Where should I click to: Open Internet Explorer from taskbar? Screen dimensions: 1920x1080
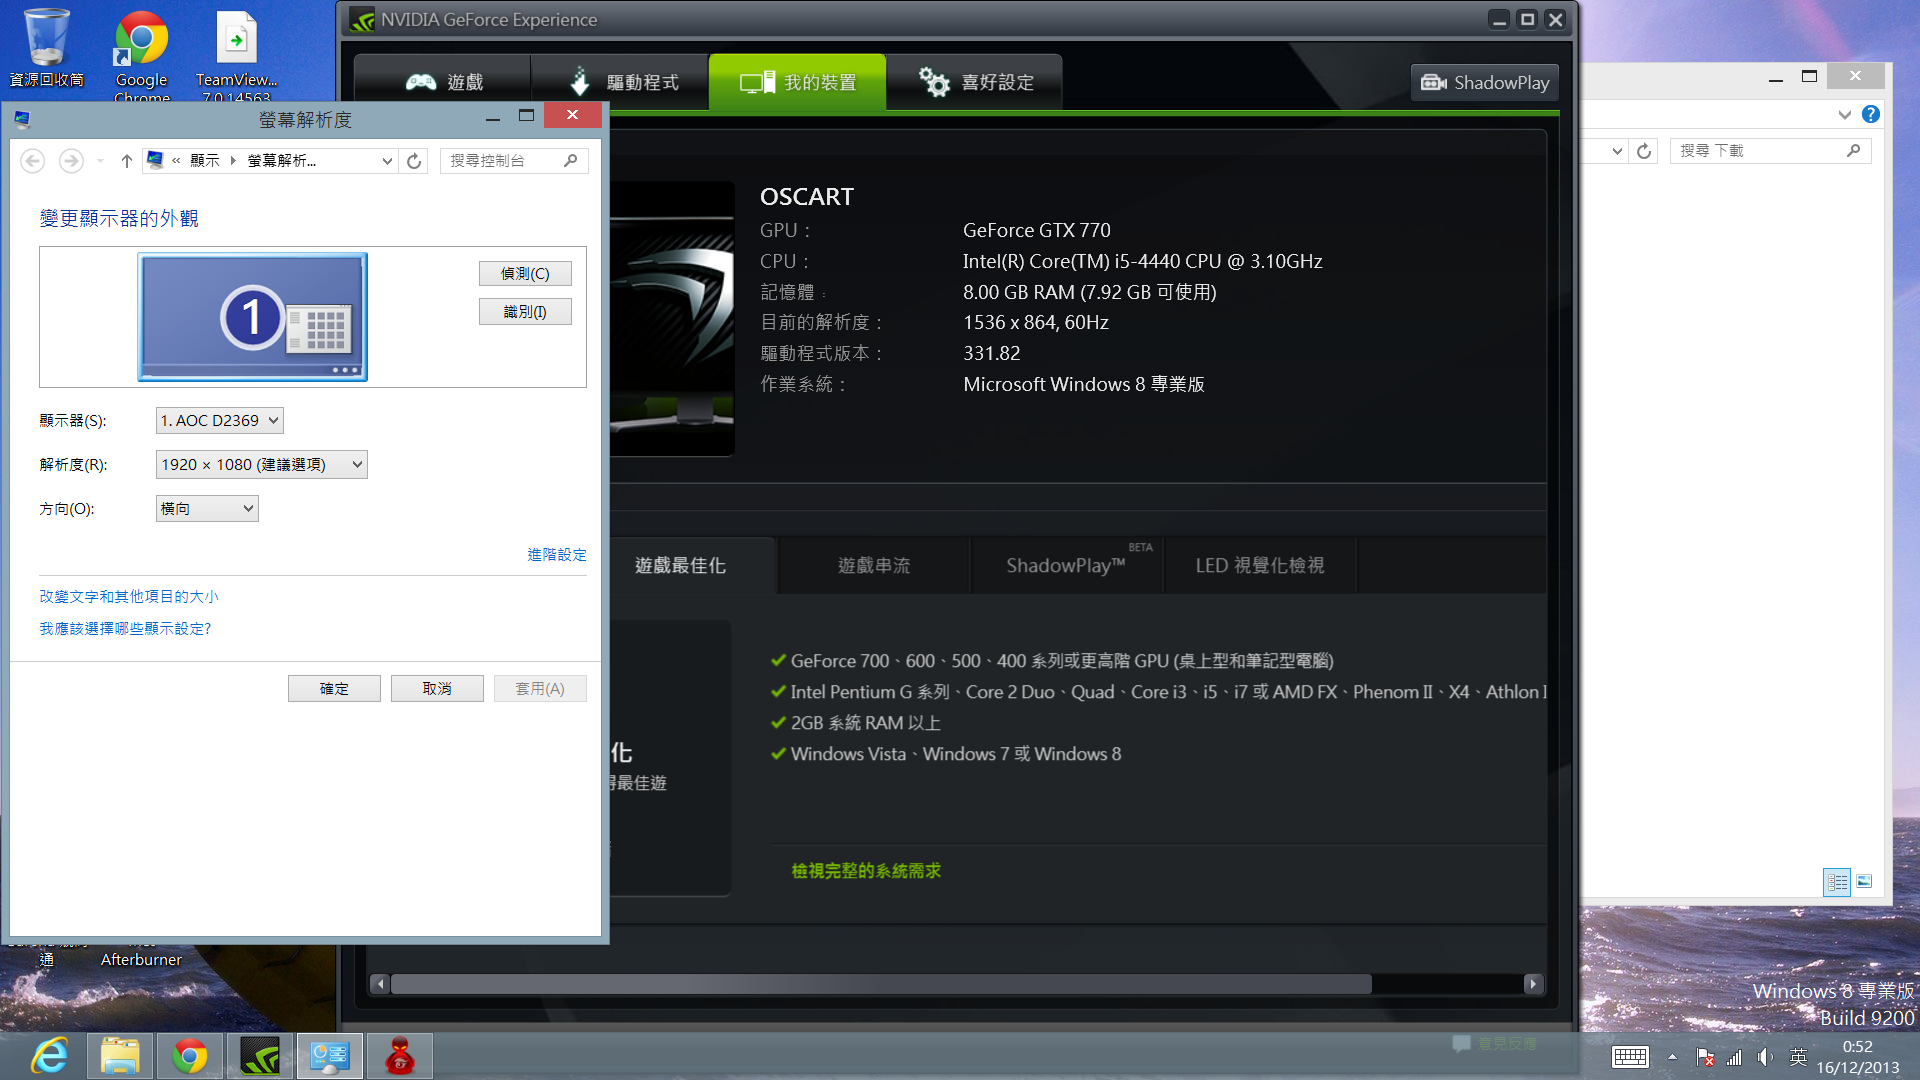click(x=50, y=1056)
